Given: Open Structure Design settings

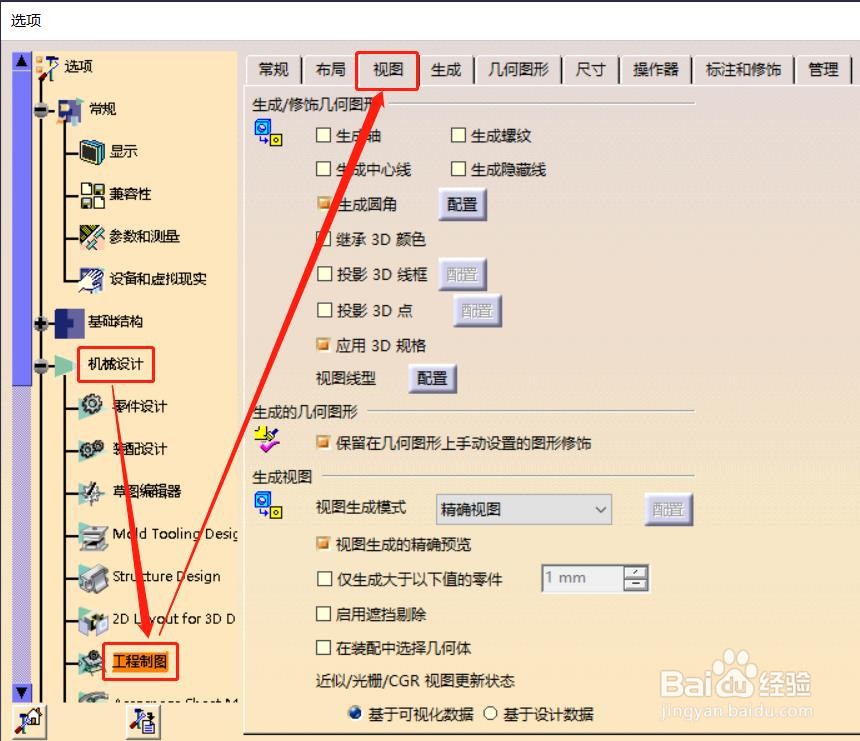Looking at the screenshot, I should pyautogui.click(x=150, y=577).
